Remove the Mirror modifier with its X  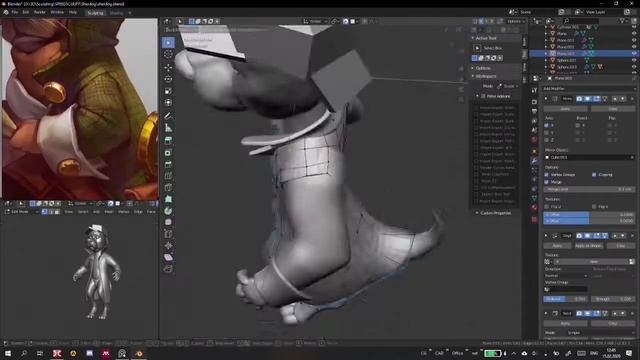click(632, 99)
